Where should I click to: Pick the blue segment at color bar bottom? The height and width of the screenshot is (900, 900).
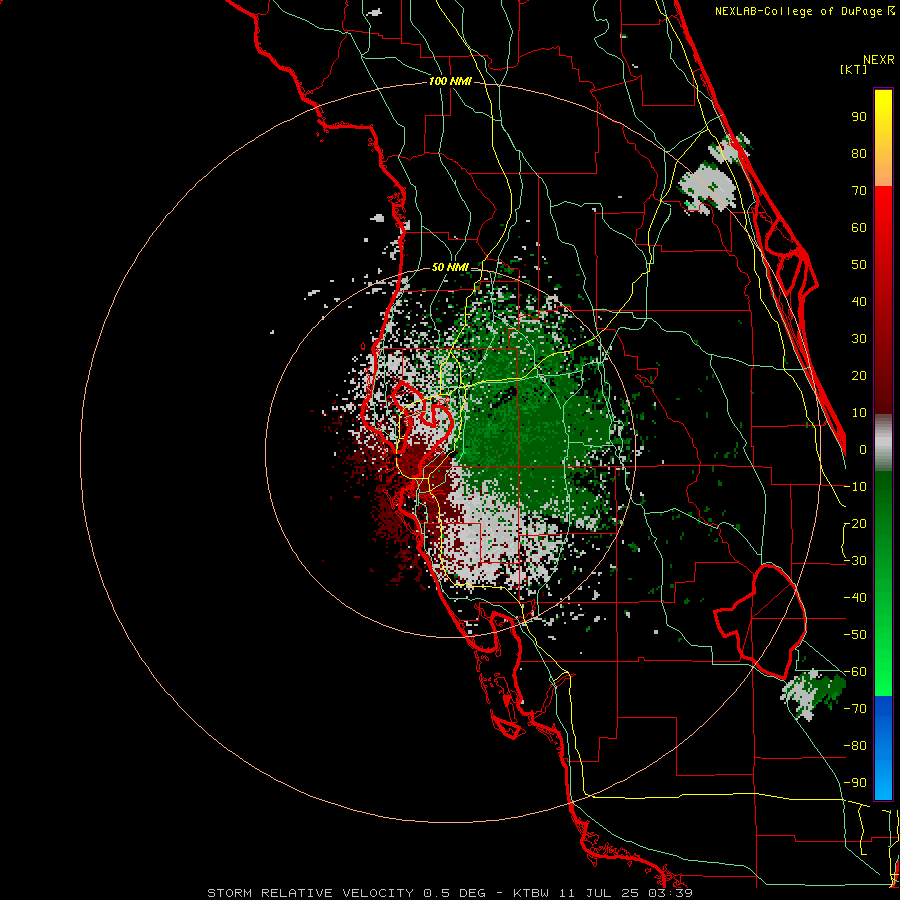883,748
